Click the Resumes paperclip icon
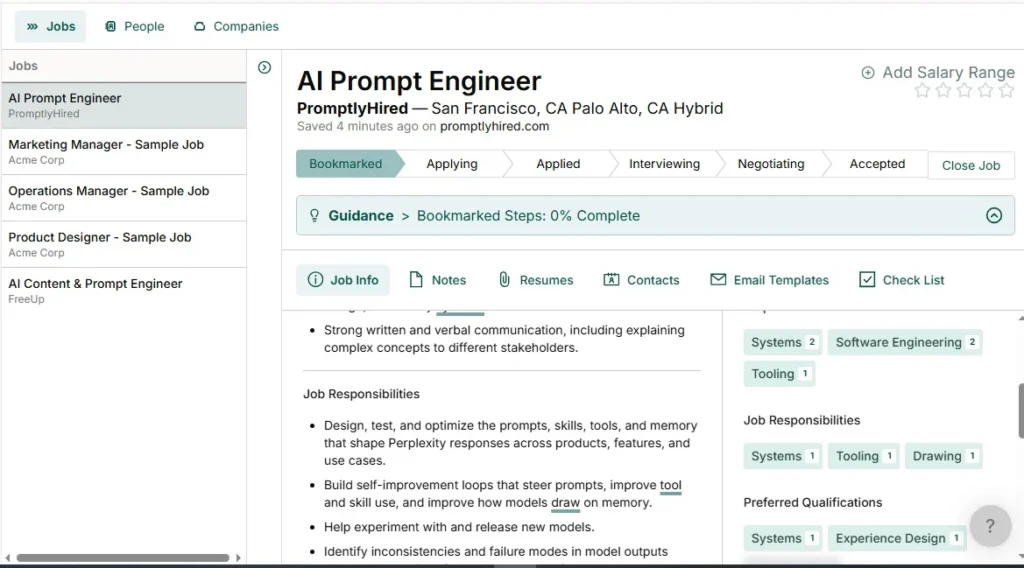 [x=504, y=279]
